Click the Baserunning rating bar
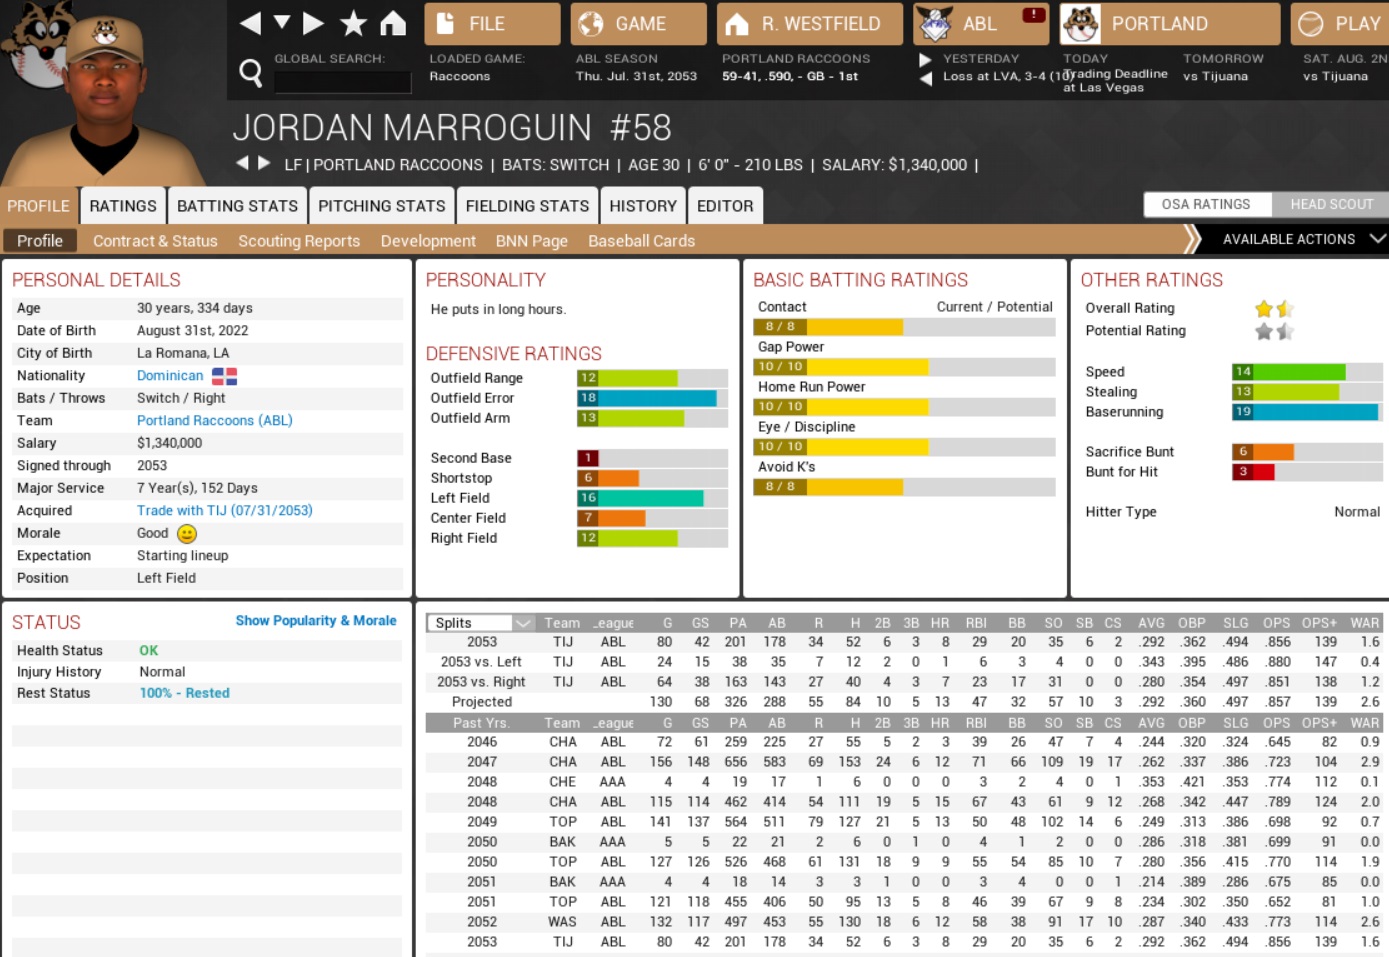Viewport: 1389px width, 957px height. coord(1306,412)
